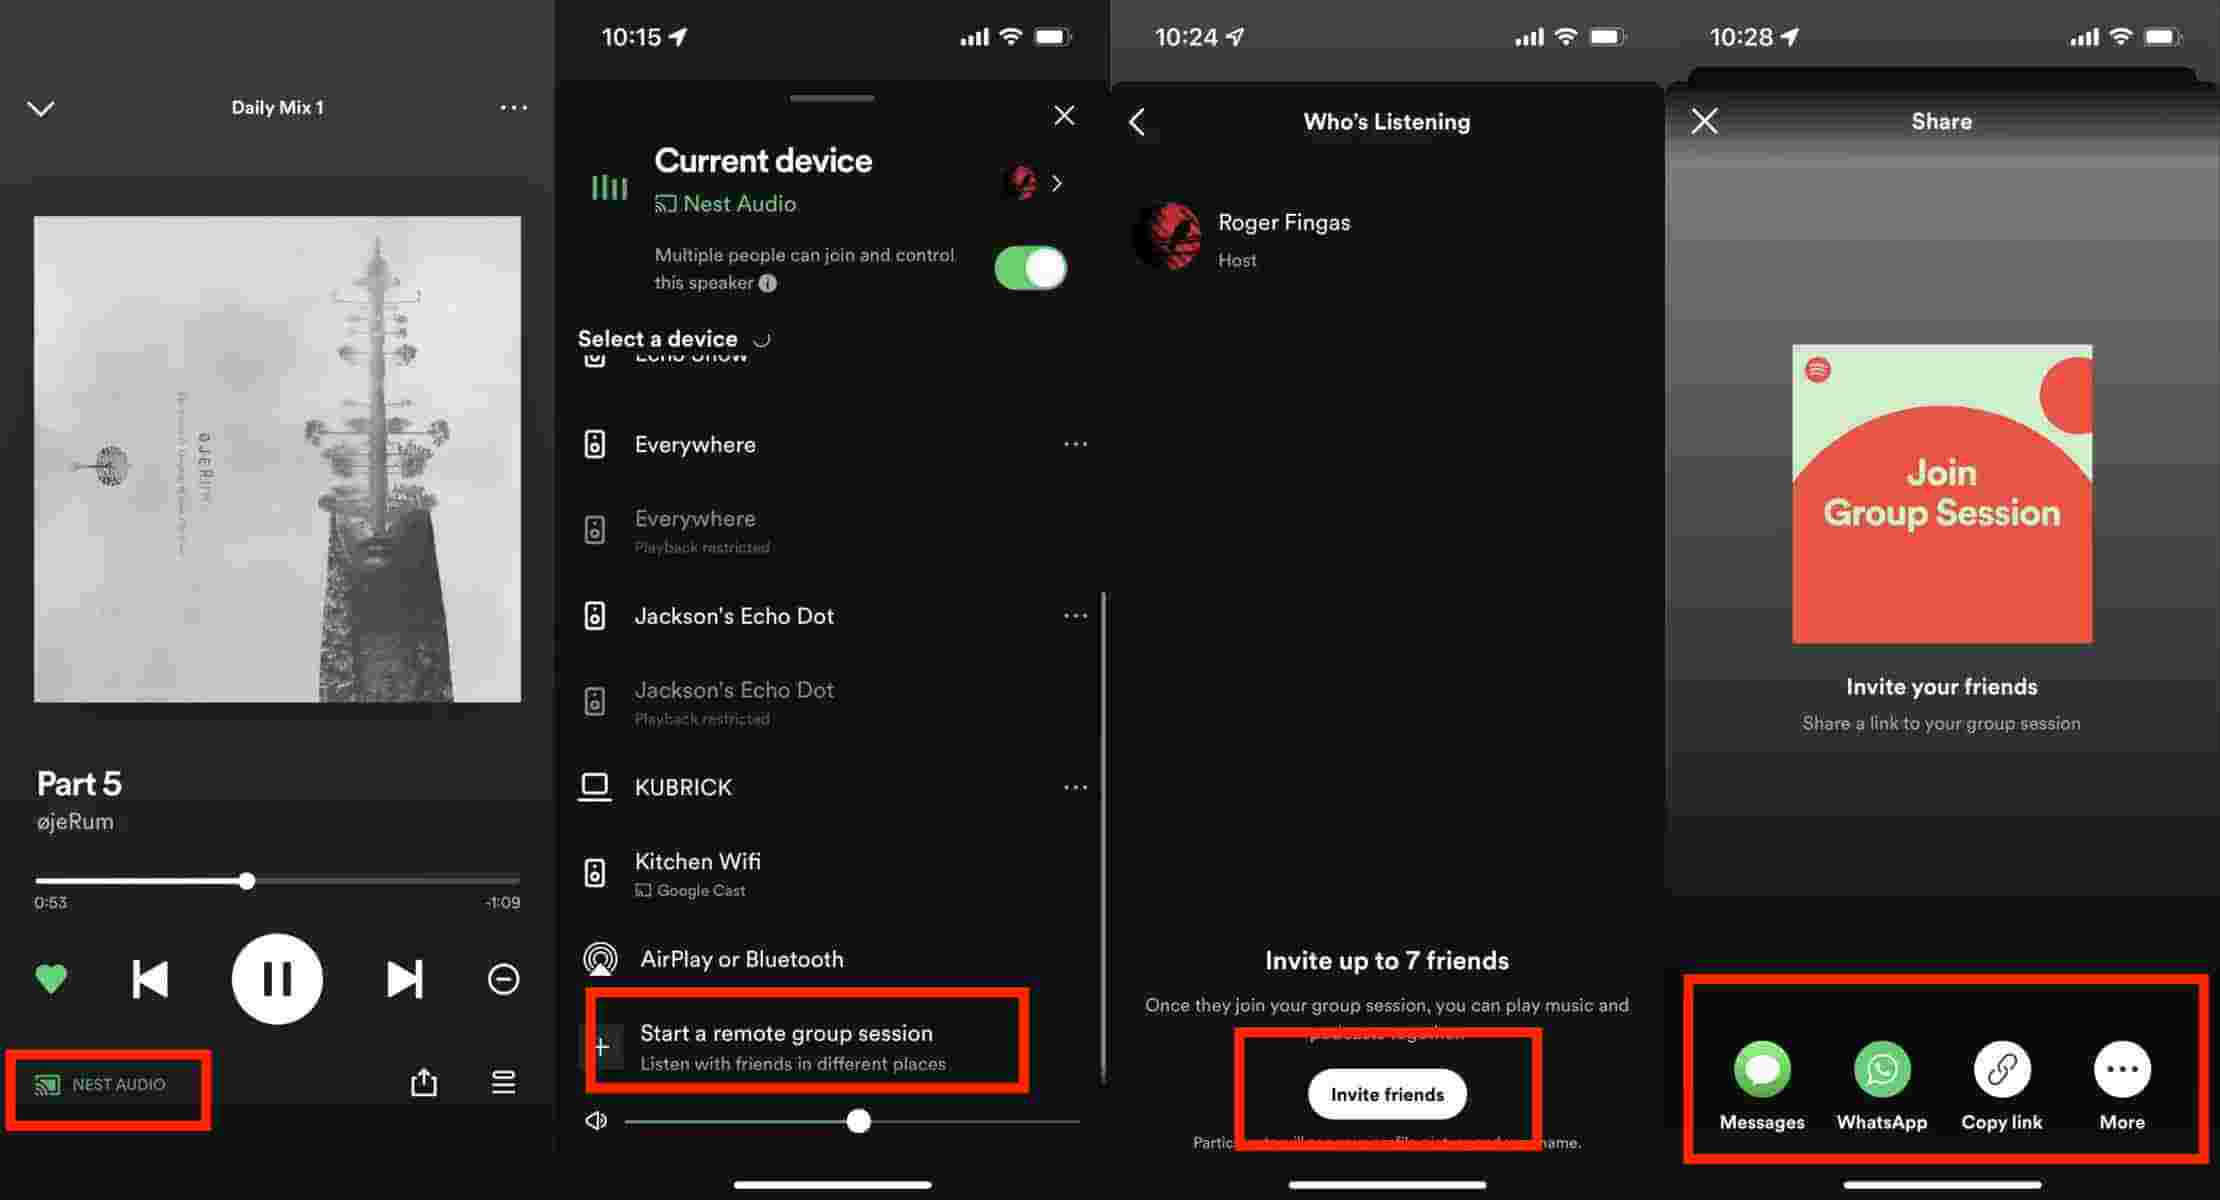This screenshot has height=1200, width=2220.
Task: Expand KUBRICK device options menu
Action: [1075, 785]
